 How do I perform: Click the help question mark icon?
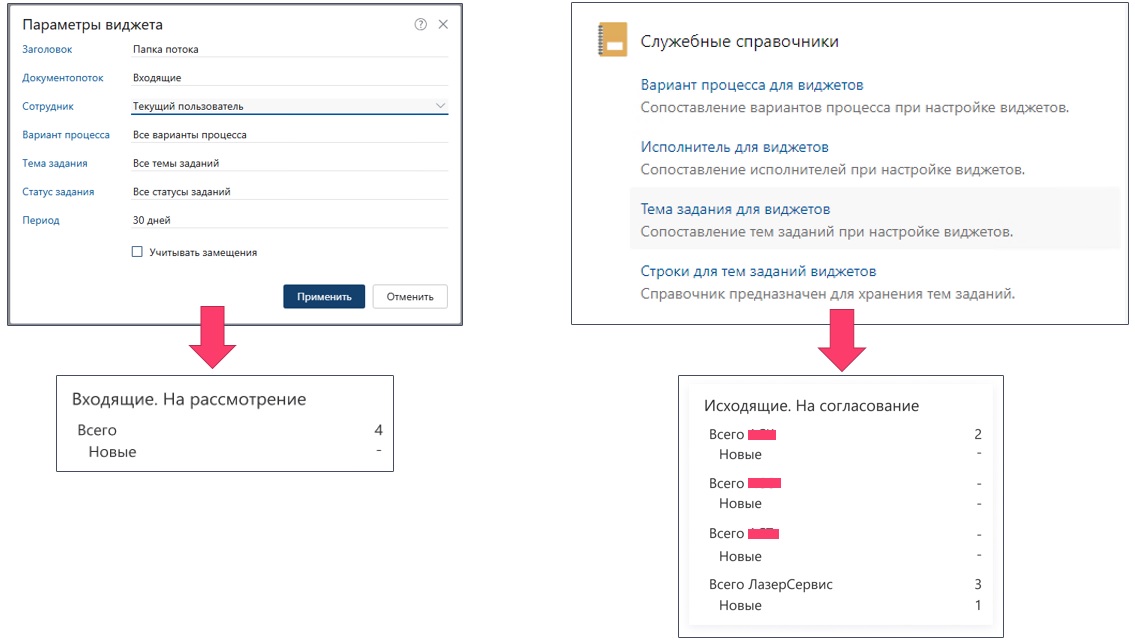(420, 25)
